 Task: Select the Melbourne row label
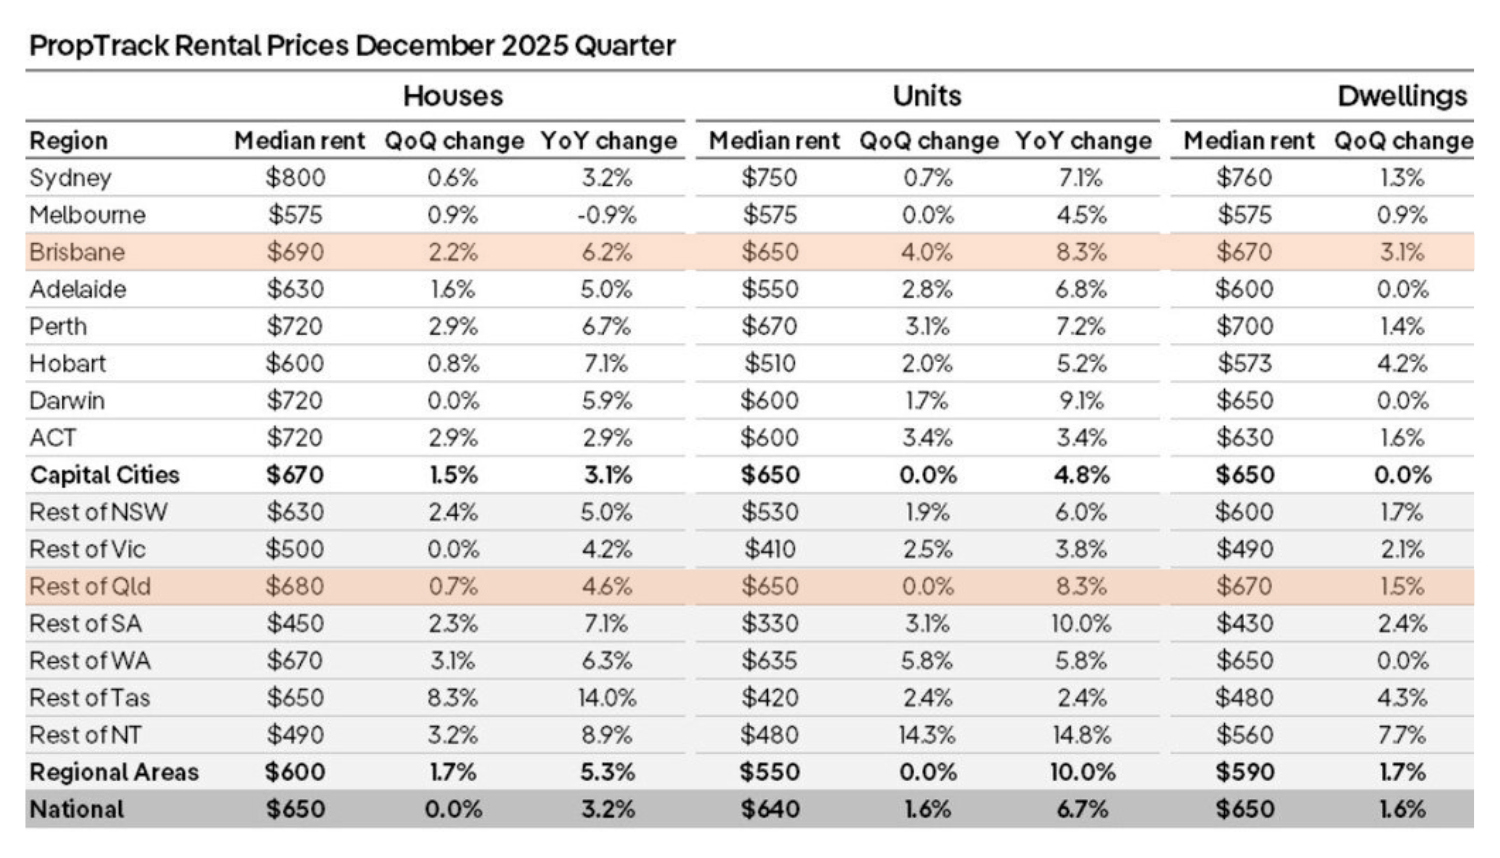(x=87, y=215)
